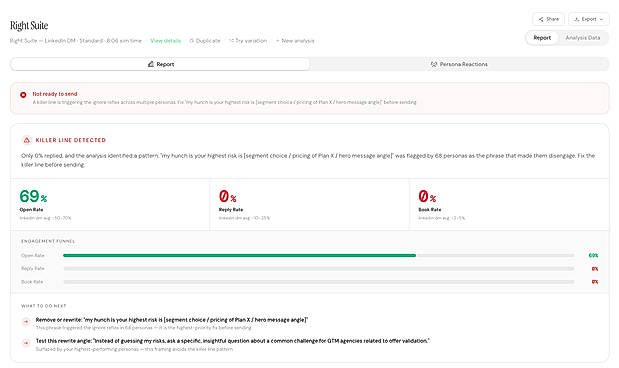Screen dimensions: 619x368
Task: Click the Test this rewrite angle recommendation
Action: [233, 341]
